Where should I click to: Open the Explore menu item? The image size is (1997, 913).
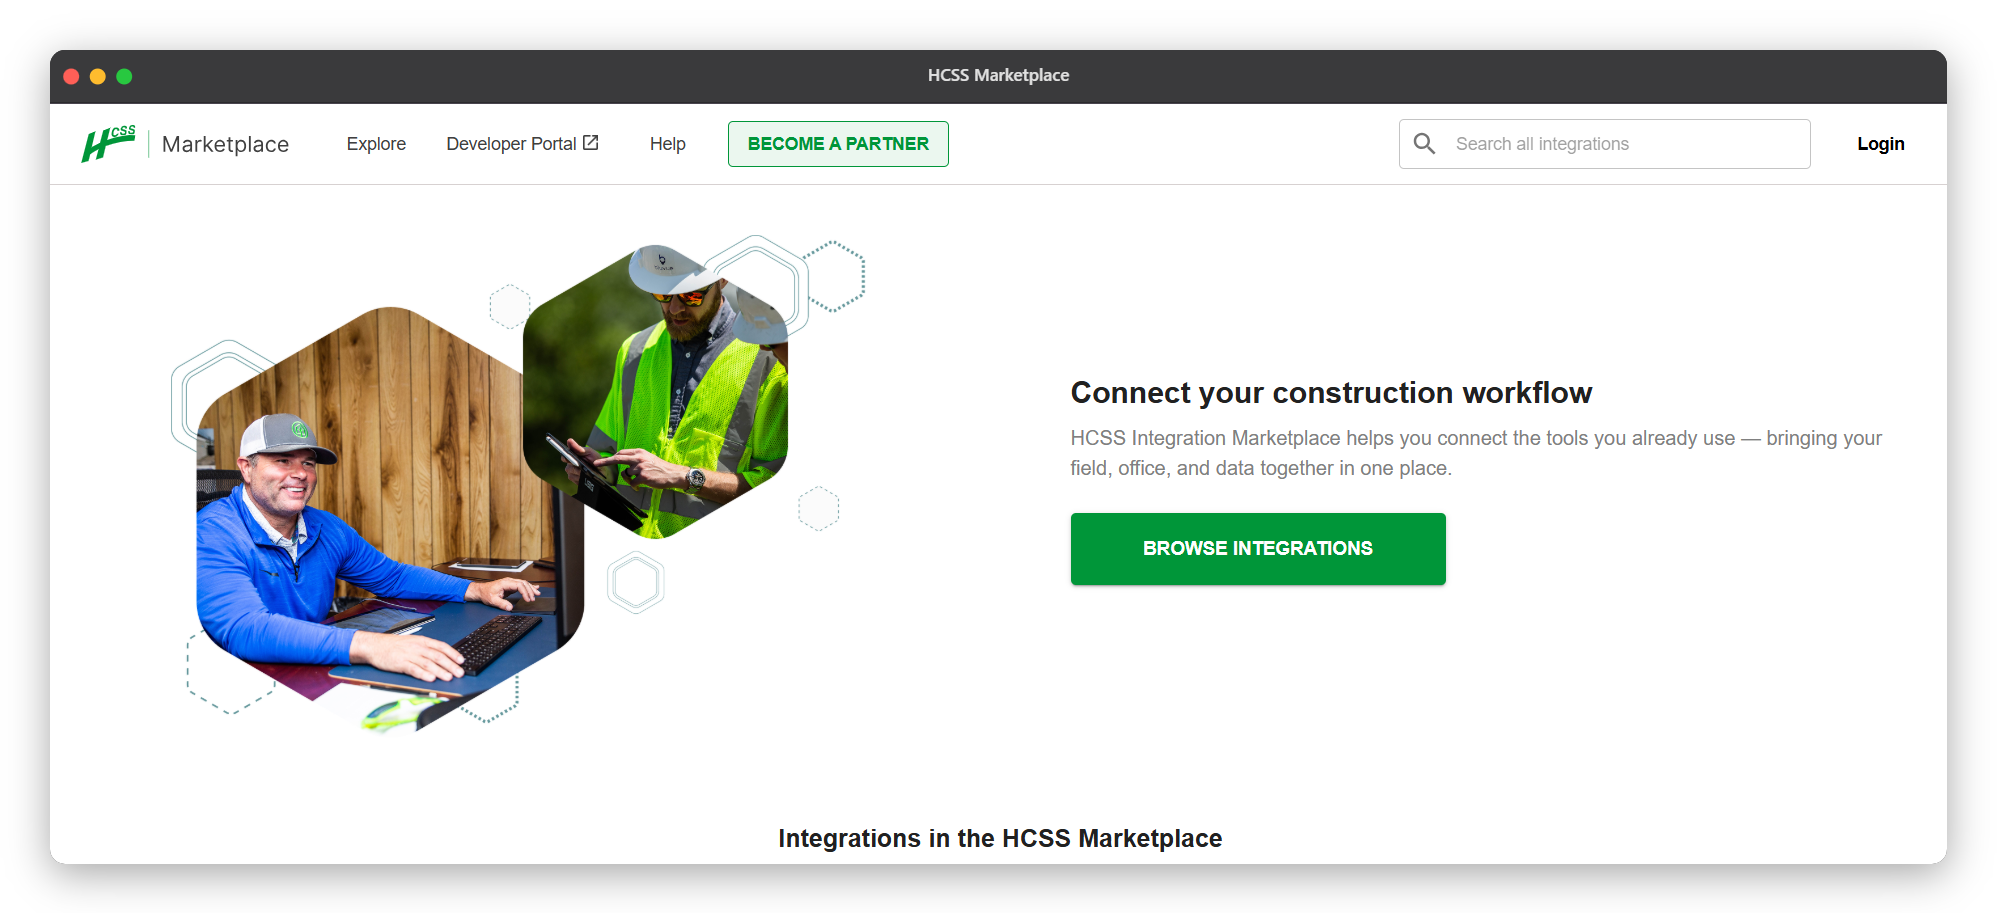(x=376, y=144)
